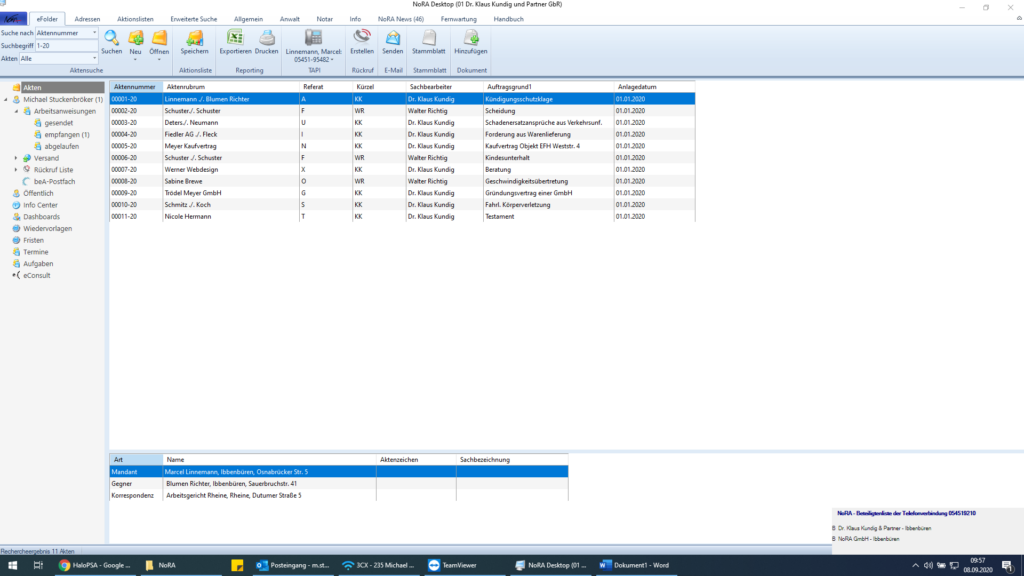
Task: Open the NoRA News (46) tab
Action: [x=401, y=19]
